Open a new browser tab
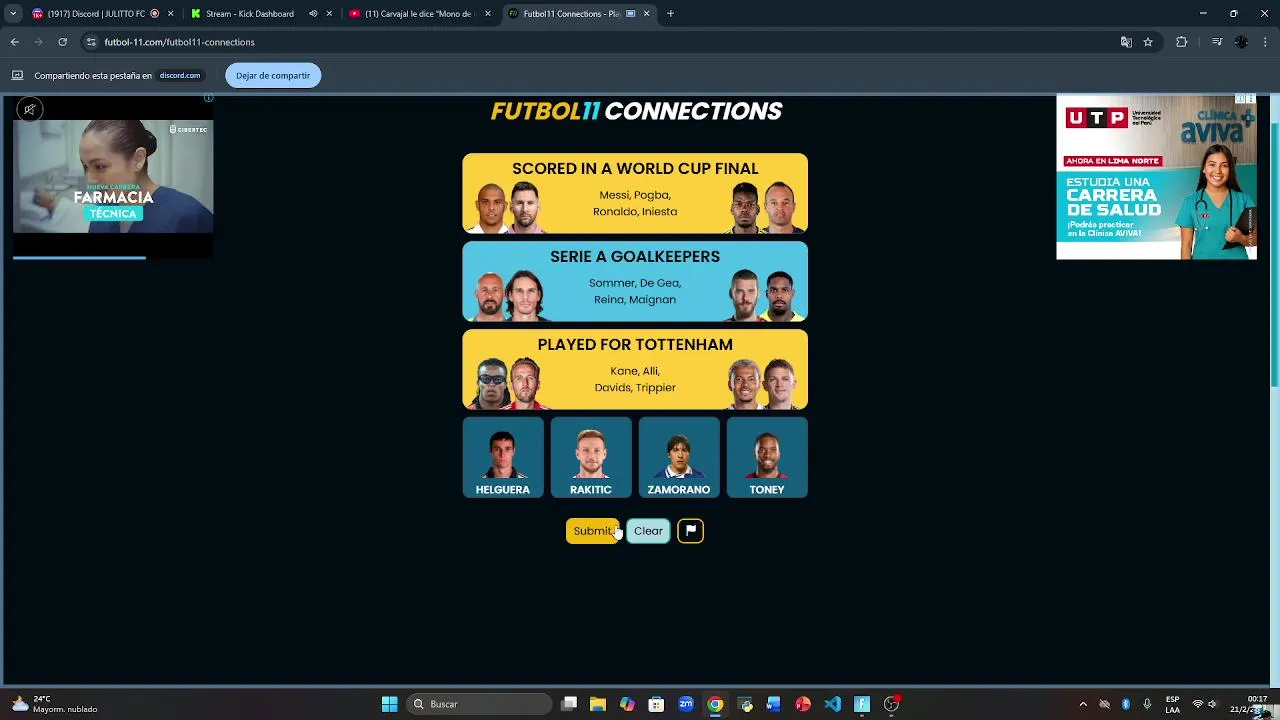The height and width of the screenshot is (720, 1280). (x=670, y=14)
